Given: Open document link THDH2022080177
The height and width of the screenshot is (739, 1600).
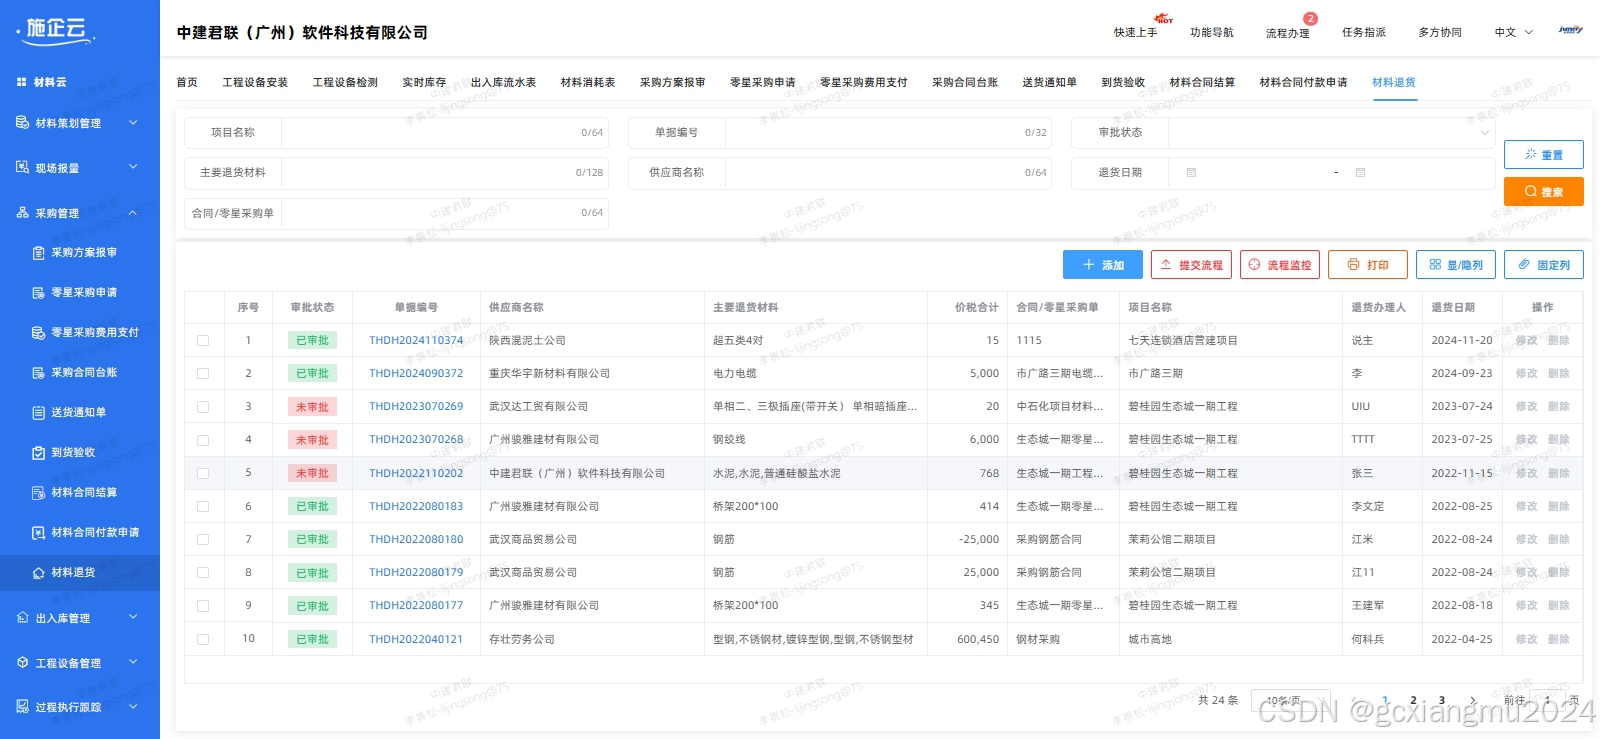Looking at the screenshot, I should (416, 605).
